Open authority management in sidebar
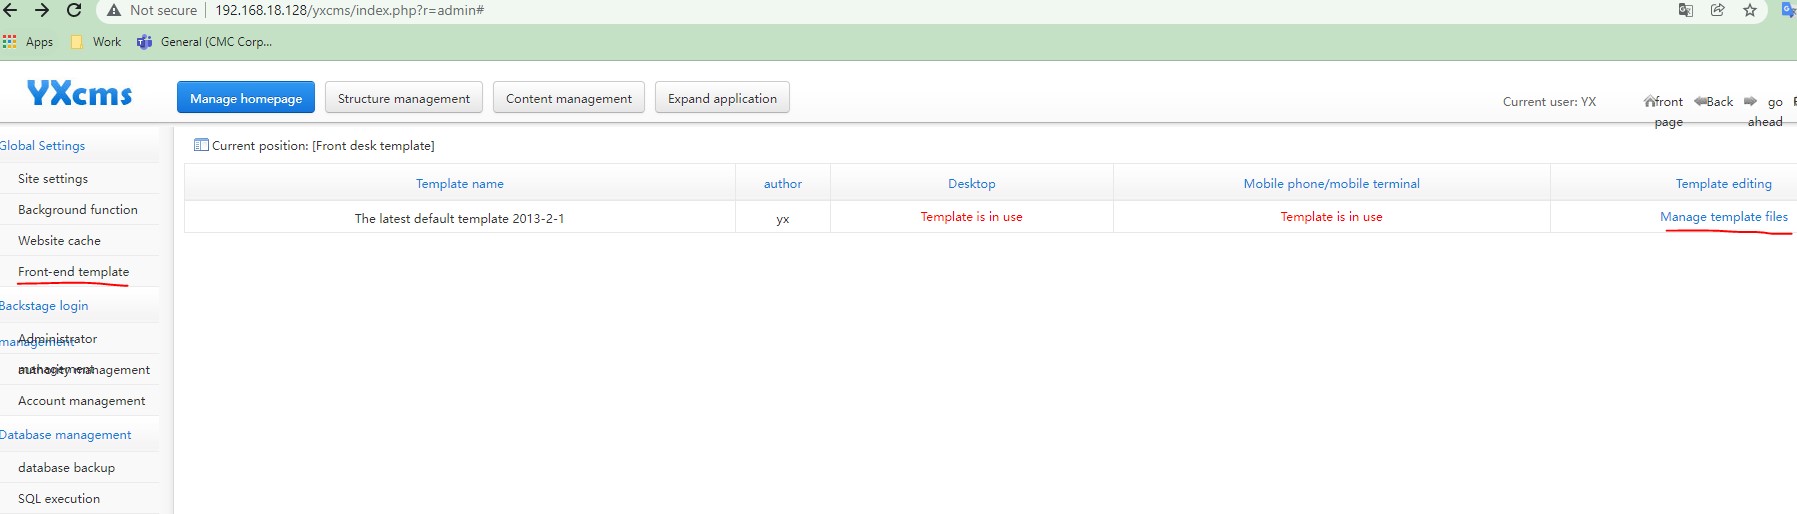 (84, 369)
